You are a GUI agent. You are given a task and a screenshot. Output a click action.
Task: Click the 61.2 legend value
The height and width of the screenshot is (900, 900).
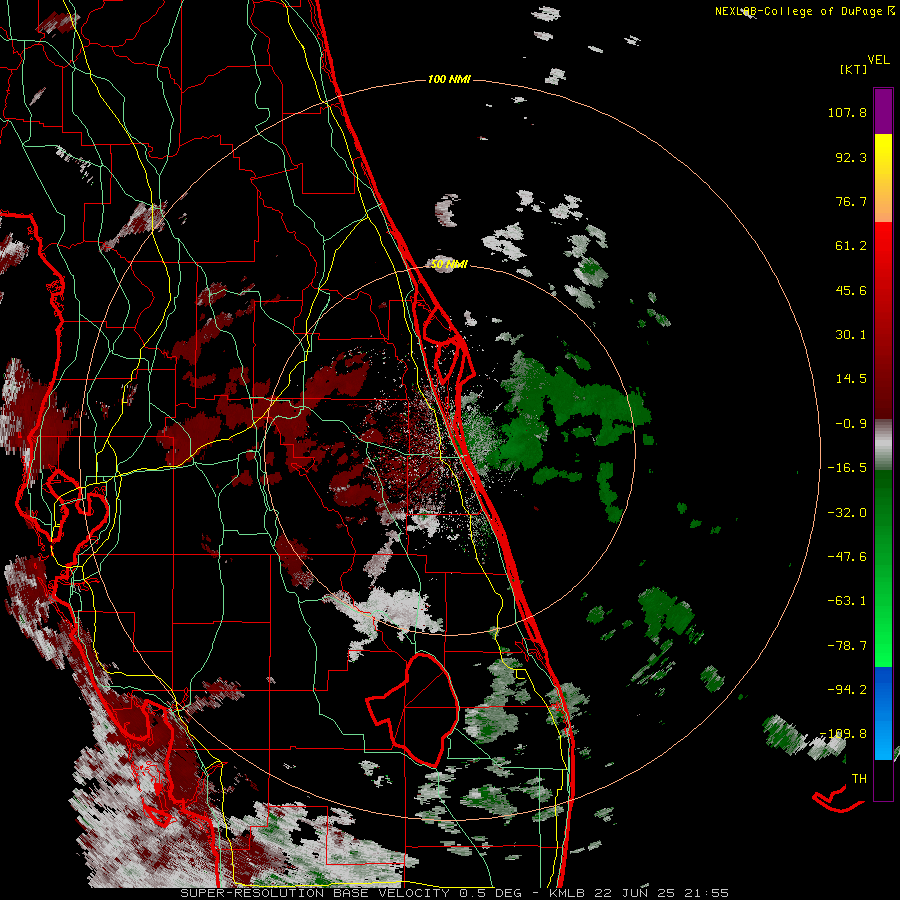[851, 246]
